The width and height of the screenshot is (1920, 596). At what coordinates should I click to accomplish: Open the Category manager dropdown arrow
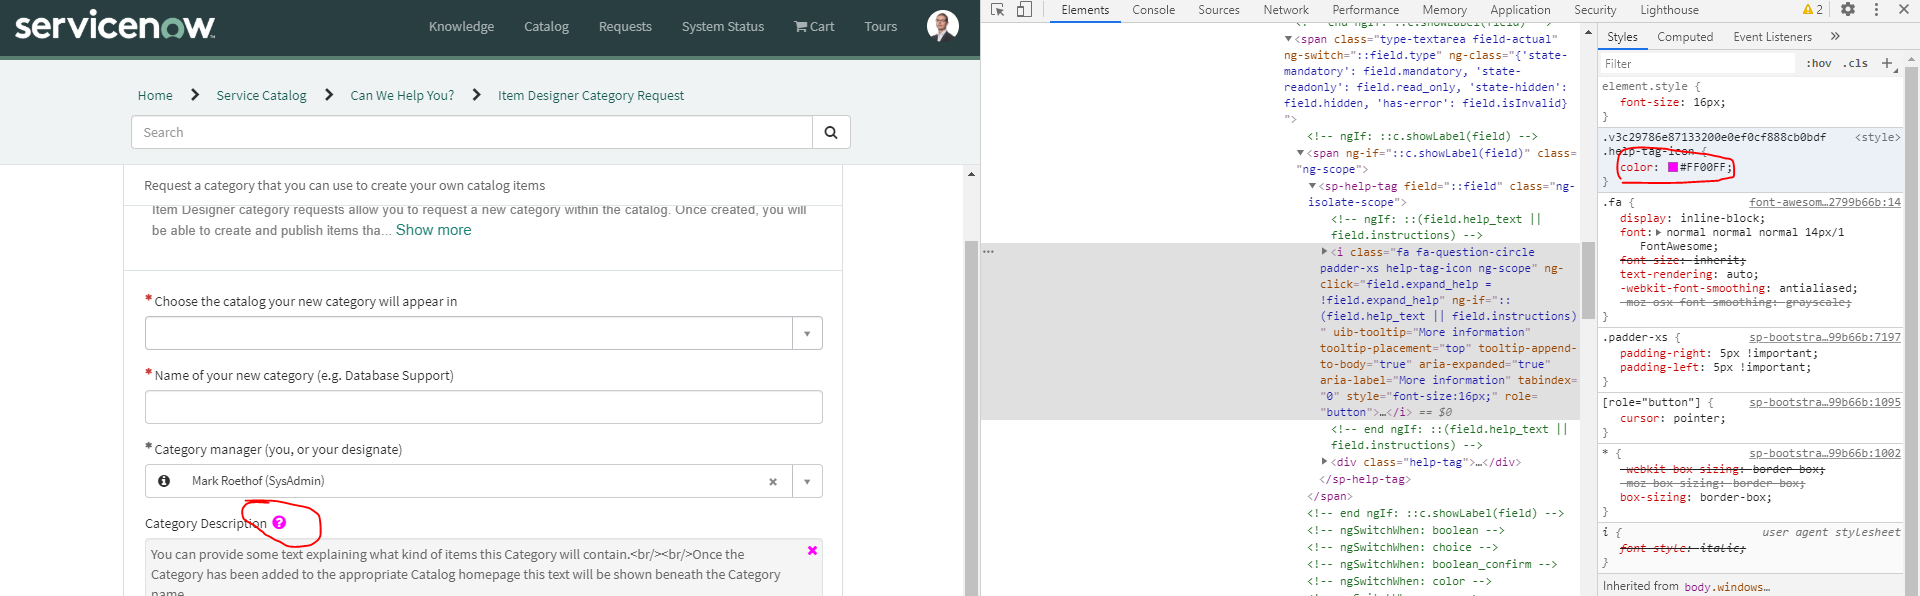(807, 481)
